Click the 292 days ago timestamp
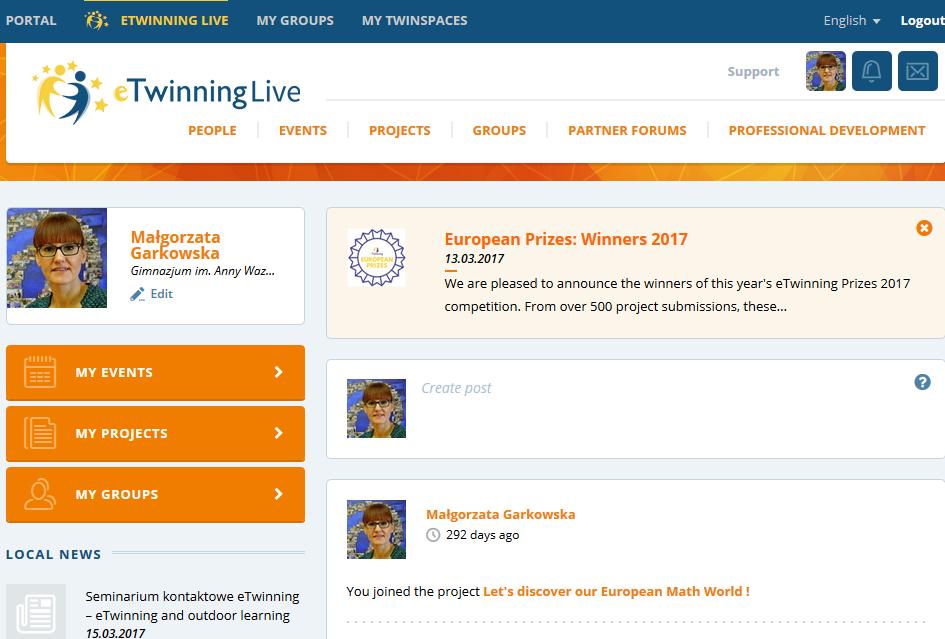The width and height of the screenshot is (945, 639). coord(482,535)
